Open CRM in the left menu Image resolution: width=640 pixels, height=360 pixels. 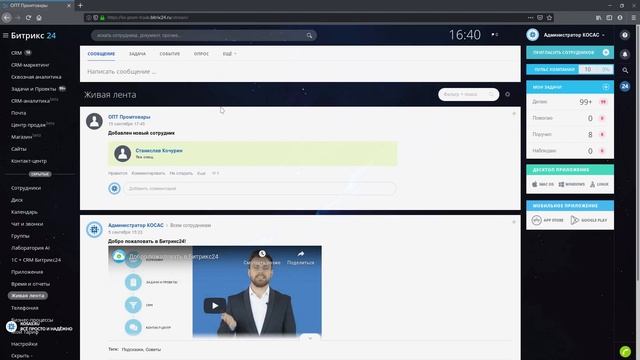click(x=16, y=53)
